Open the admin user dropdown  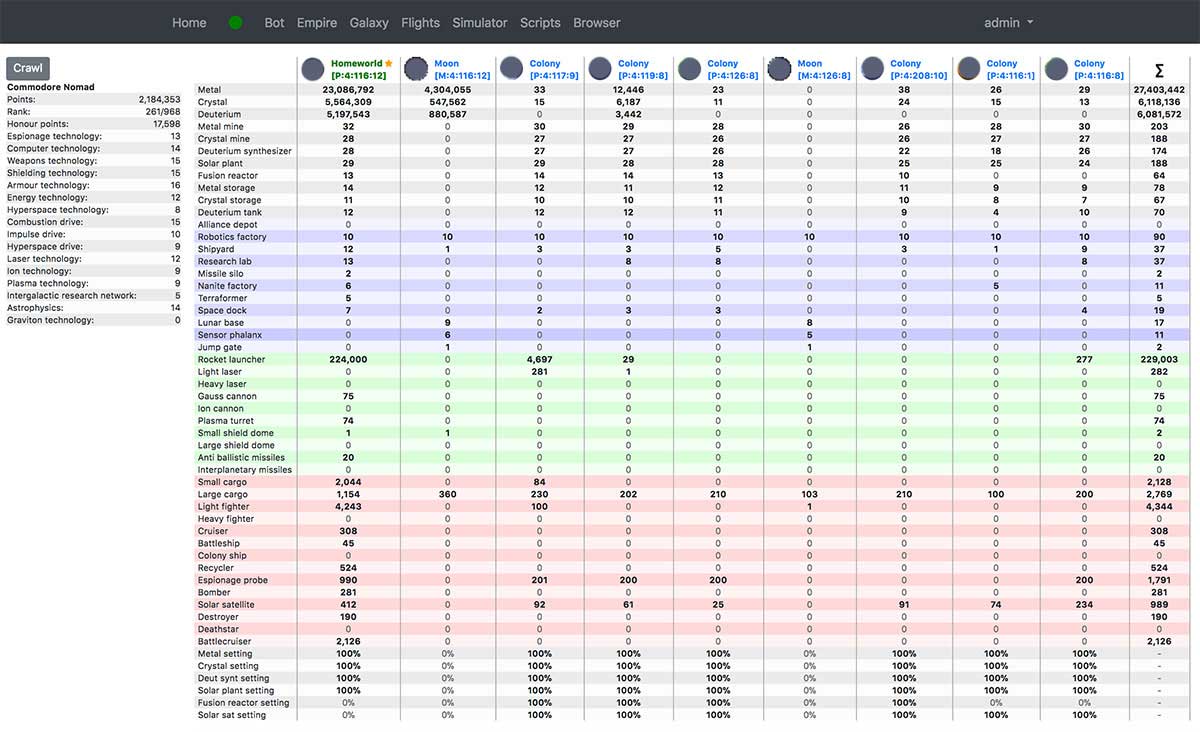click(1008, 23)
